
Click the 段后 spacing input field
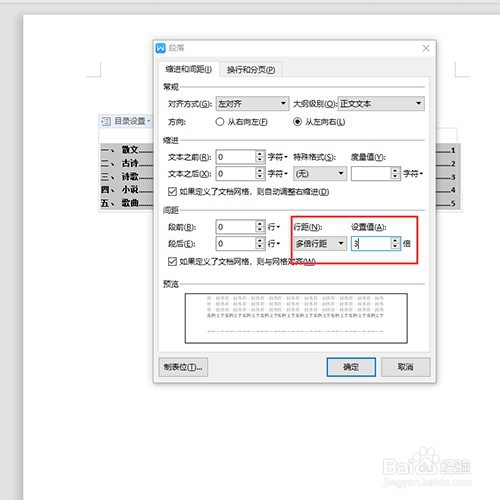(x=236, y=243)
